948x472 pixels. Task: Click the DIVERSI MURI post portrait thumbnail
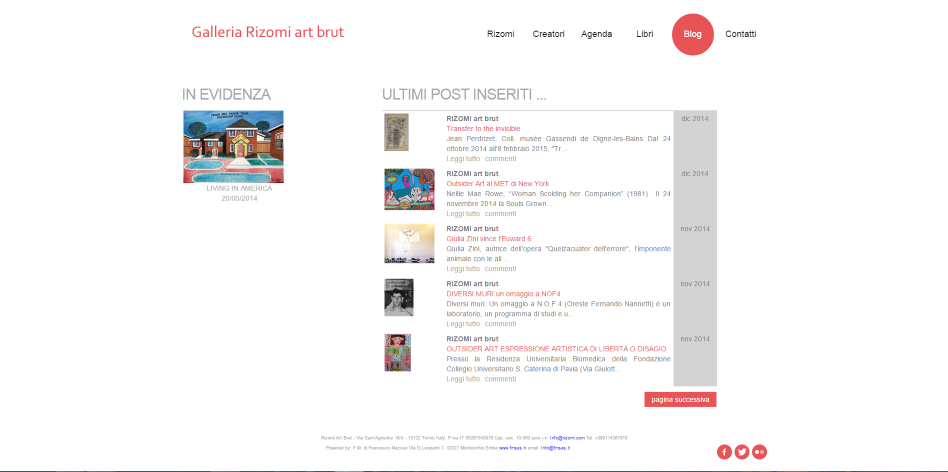point(398,298)
